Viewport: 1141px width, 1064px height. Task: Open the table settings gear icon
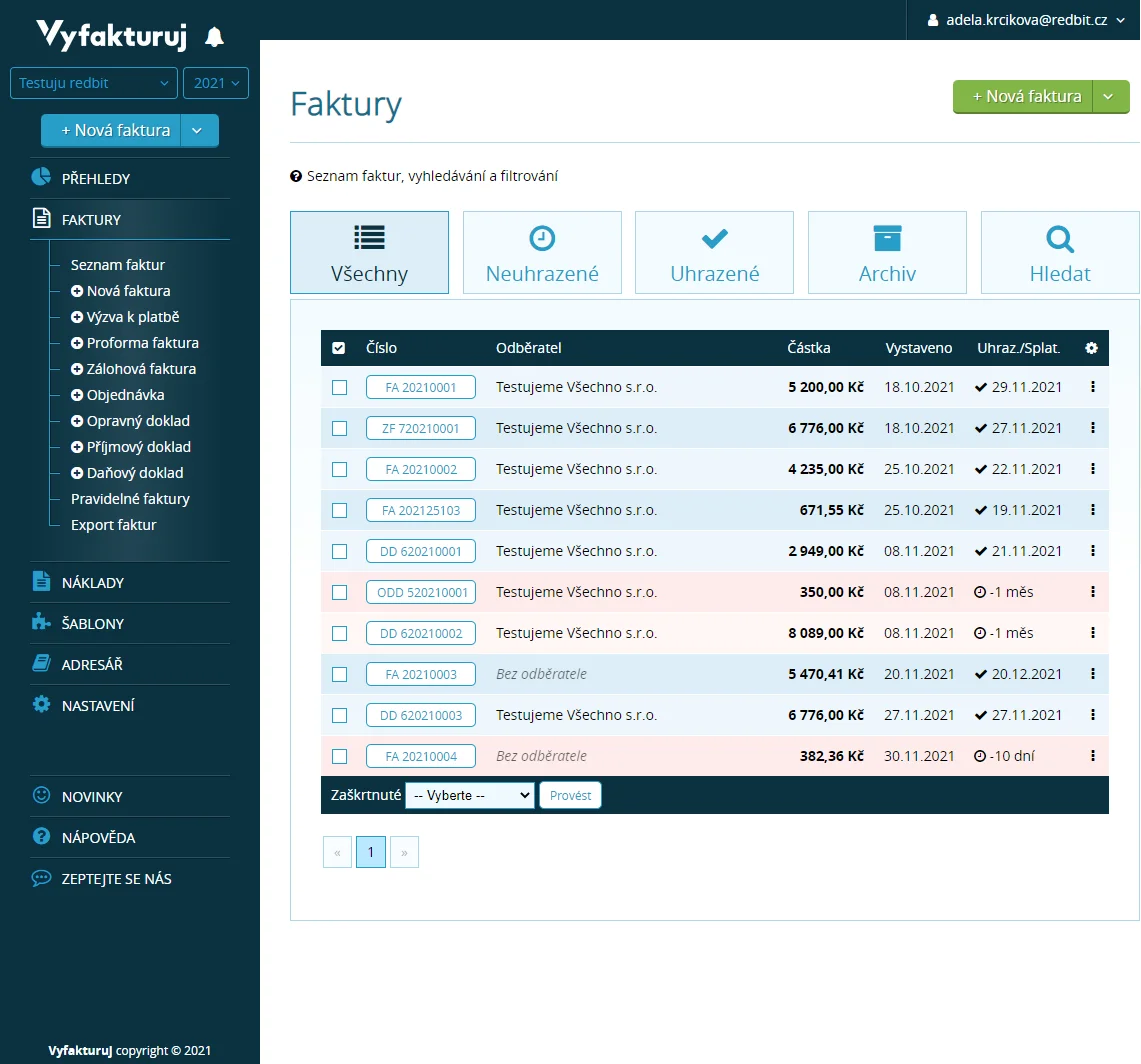point(1091,348)
